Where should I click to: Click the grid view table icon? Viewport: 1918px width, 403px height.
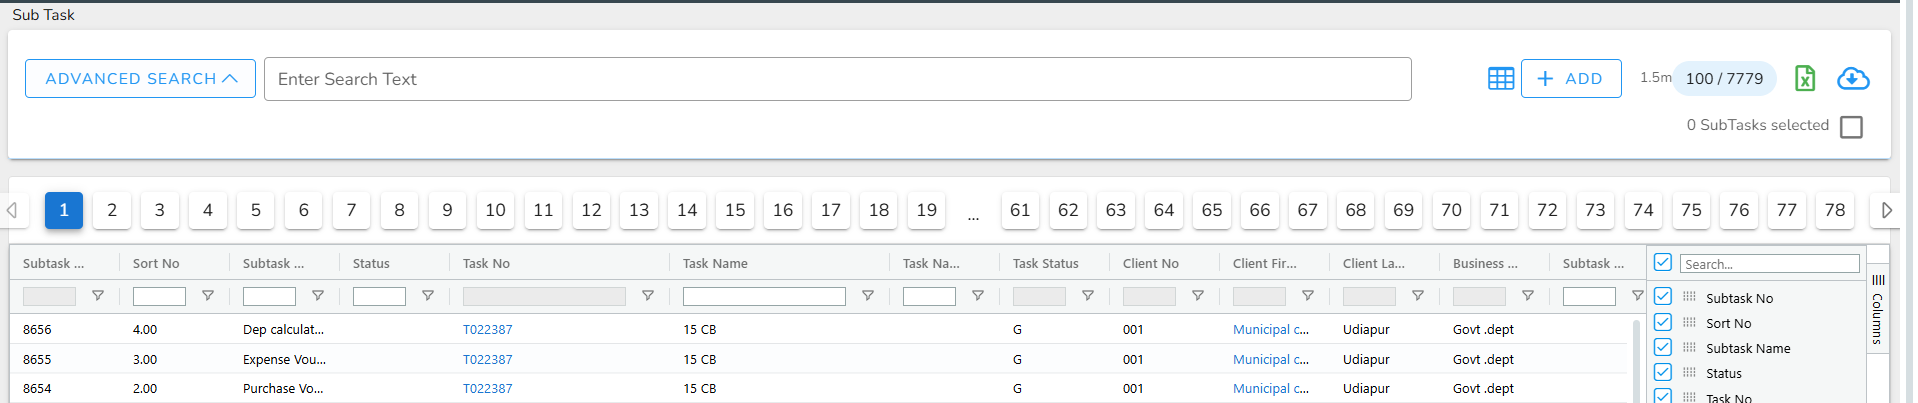point(1500,79)
